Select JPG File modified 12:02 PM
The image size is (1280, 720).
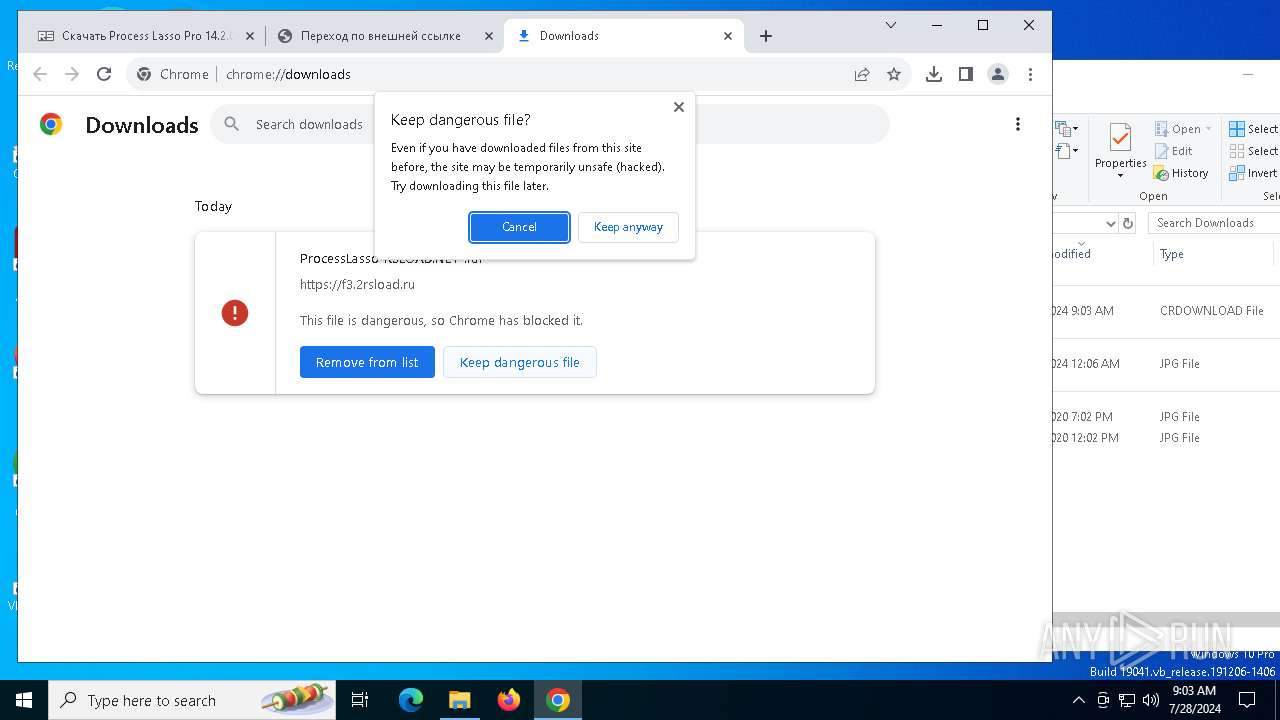tap(1166, 438)
